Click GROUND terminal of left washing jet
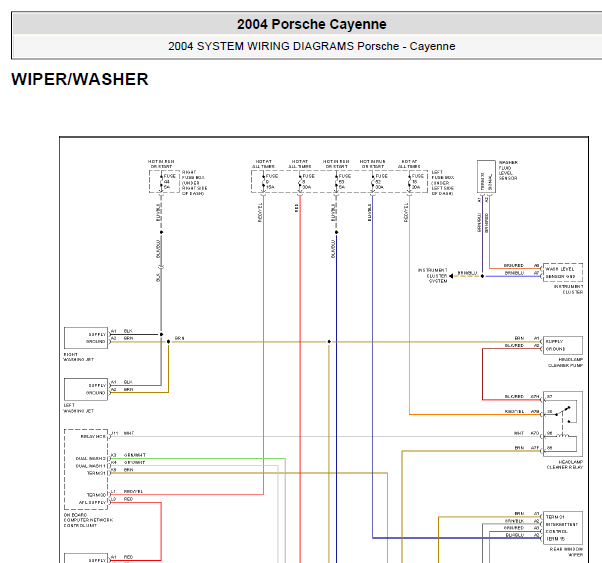The height and width of the screenshot is (563, 602). (96, 393)
